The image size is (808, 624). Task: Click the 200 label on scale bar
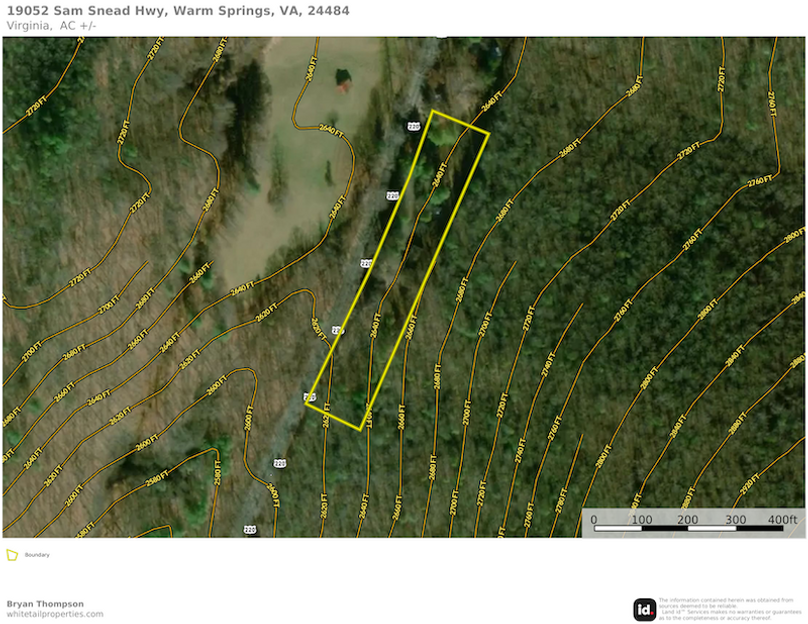pyautogui.click(x=688, y=520)
